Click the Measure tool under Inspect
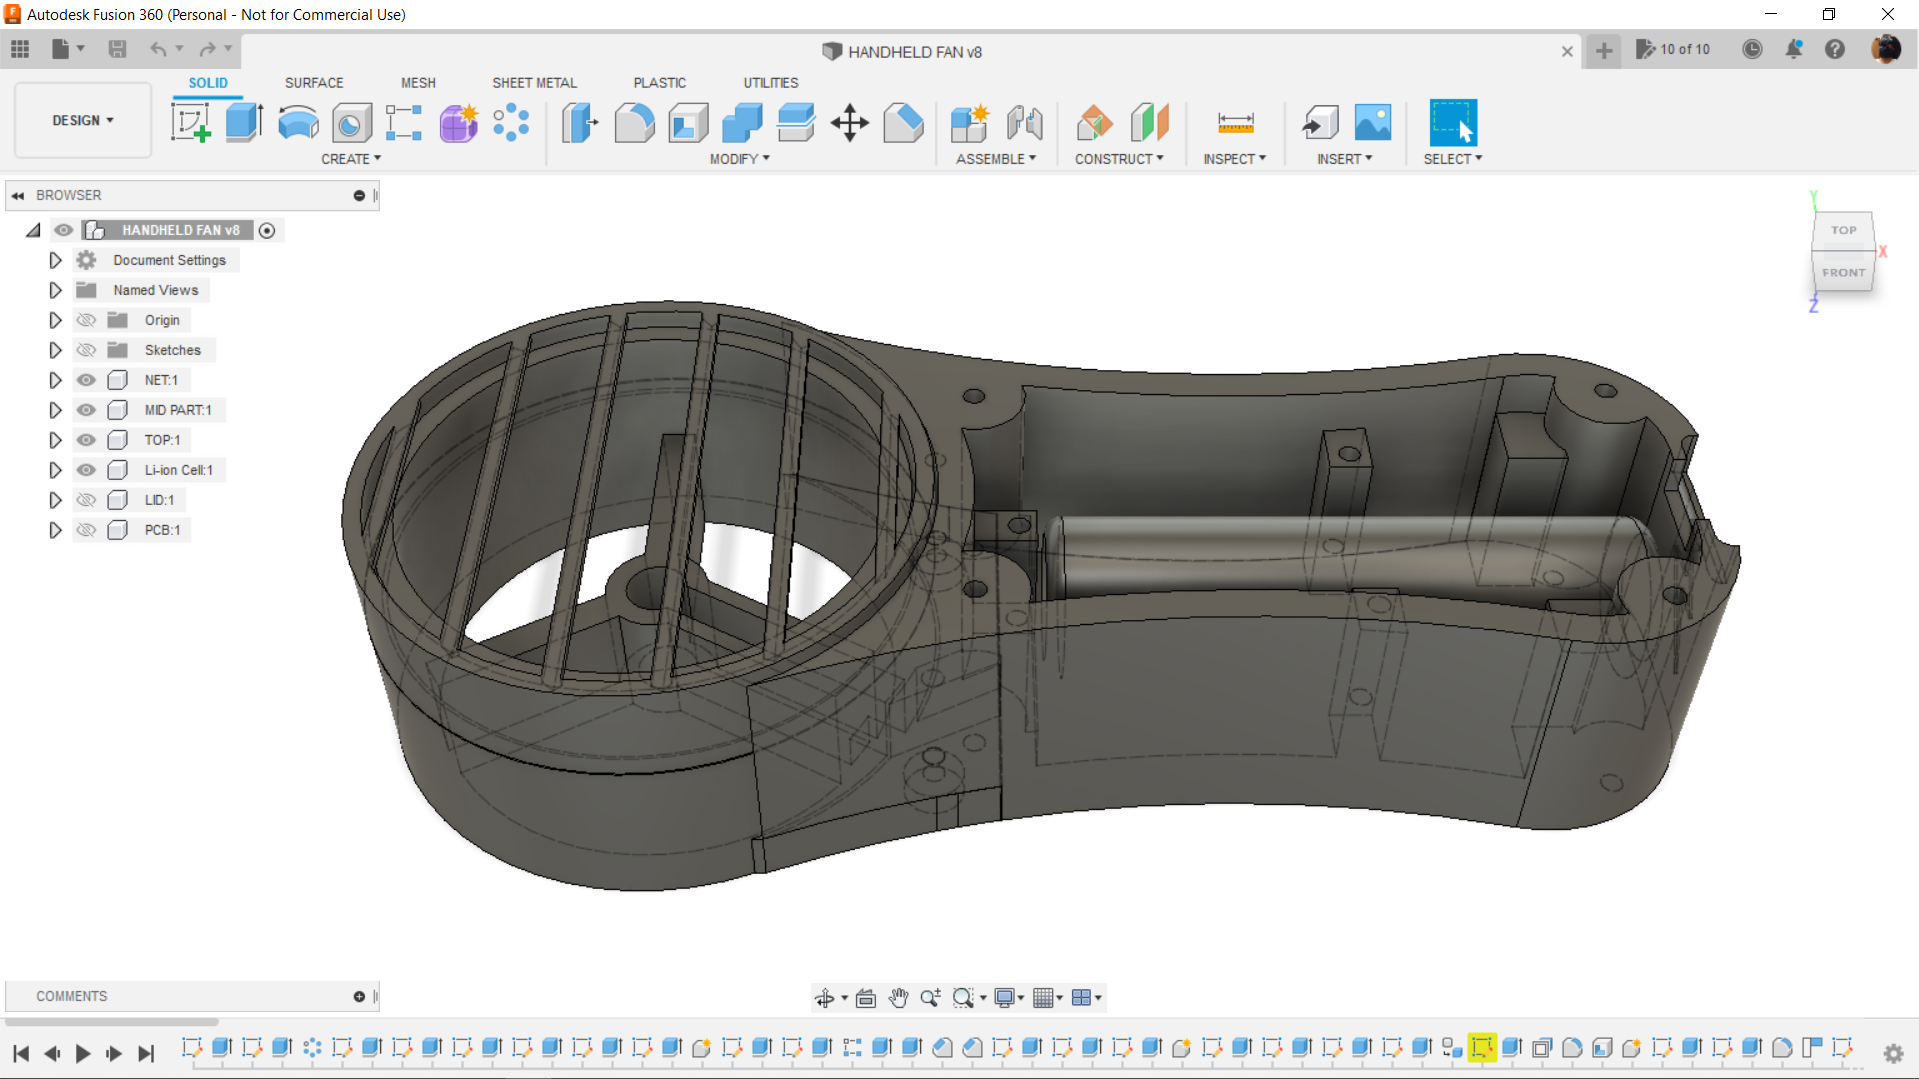The height and width of the screenshot is (1079, 1919). [1235, 123]
